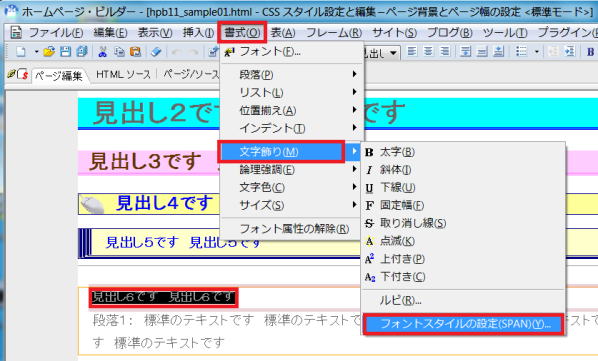598x361 pixels.
Task: Expand the 論理強調(E) submenu
Action: click(292, 169)
